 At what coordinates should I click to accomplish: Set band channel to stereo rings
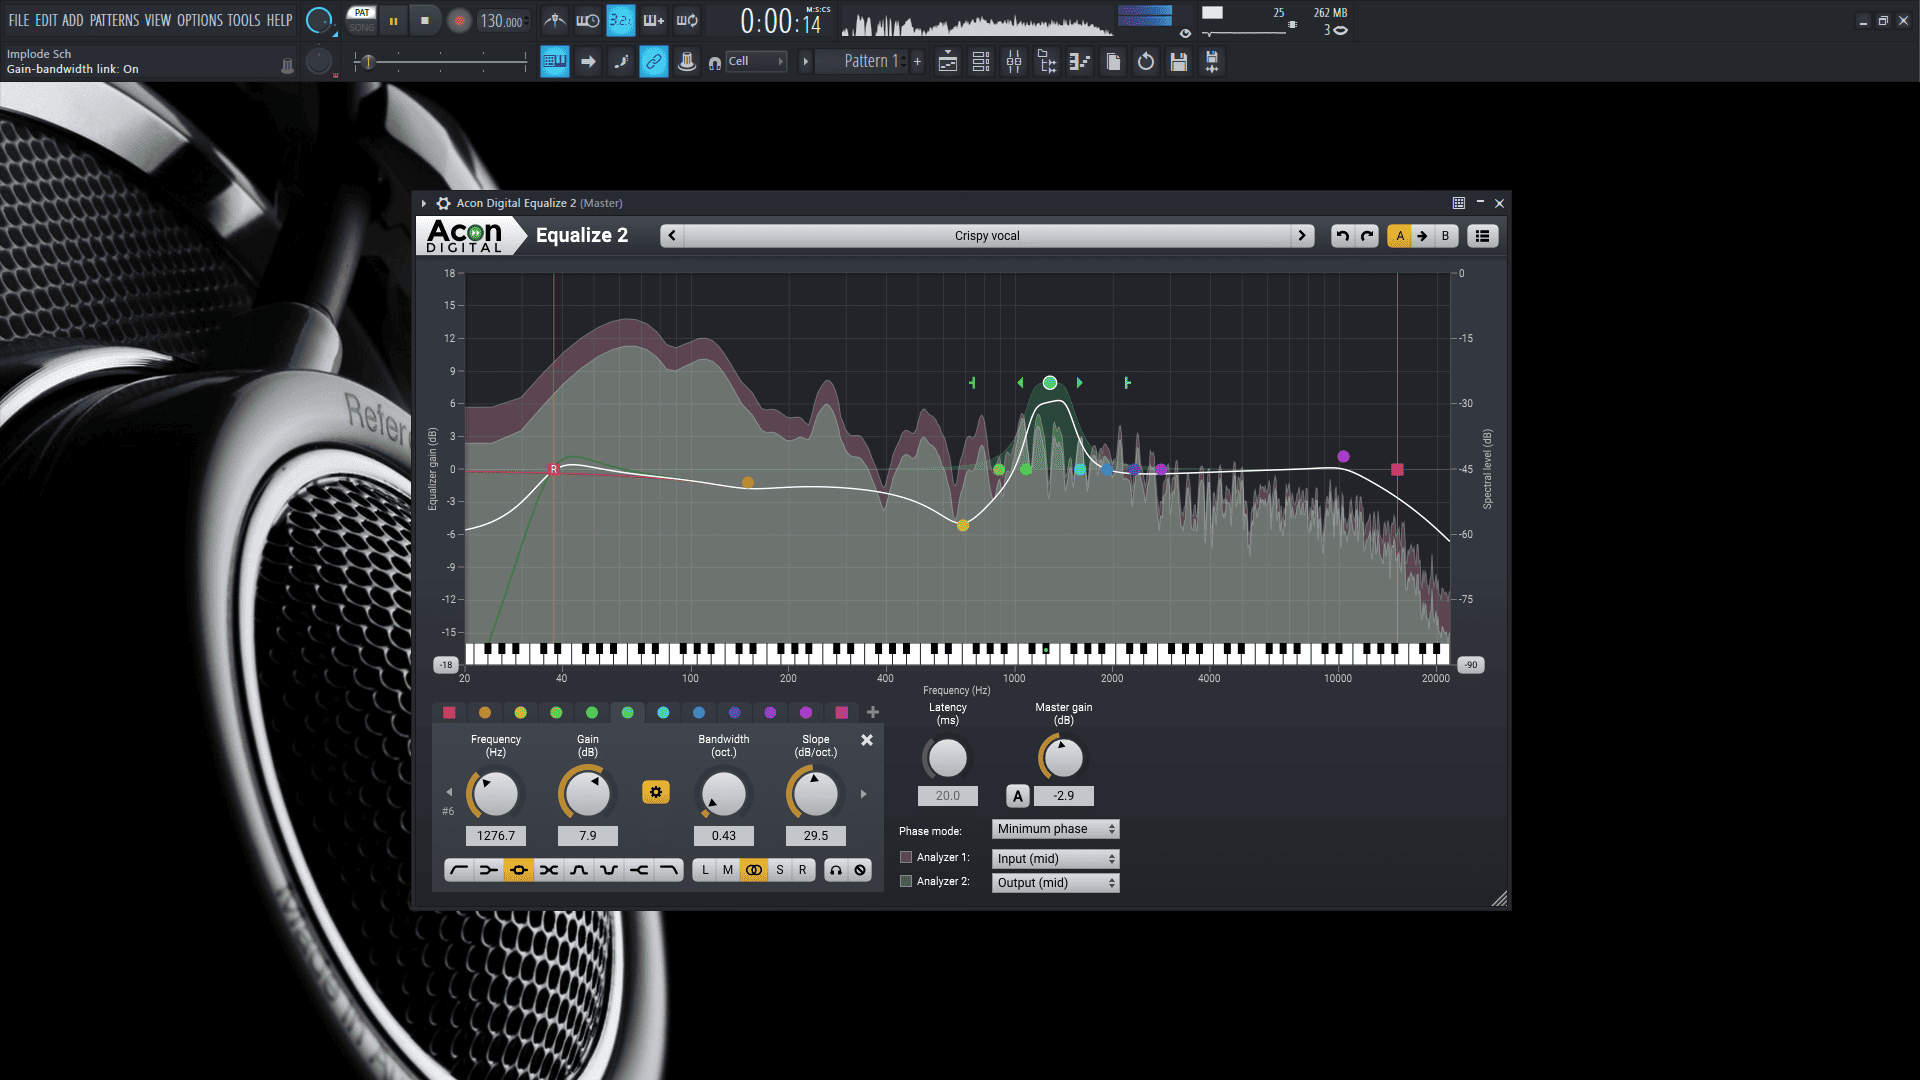tap(754, 870)
